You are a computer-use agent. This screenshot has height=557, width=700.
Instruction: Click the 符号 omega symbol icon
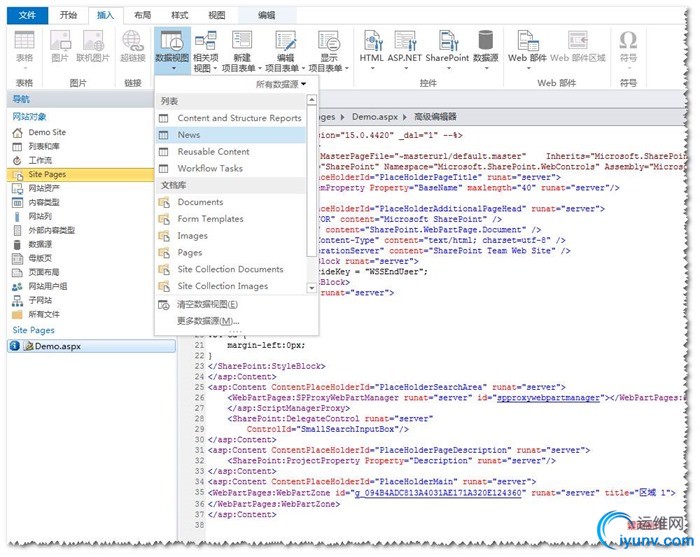pos(628,41)
